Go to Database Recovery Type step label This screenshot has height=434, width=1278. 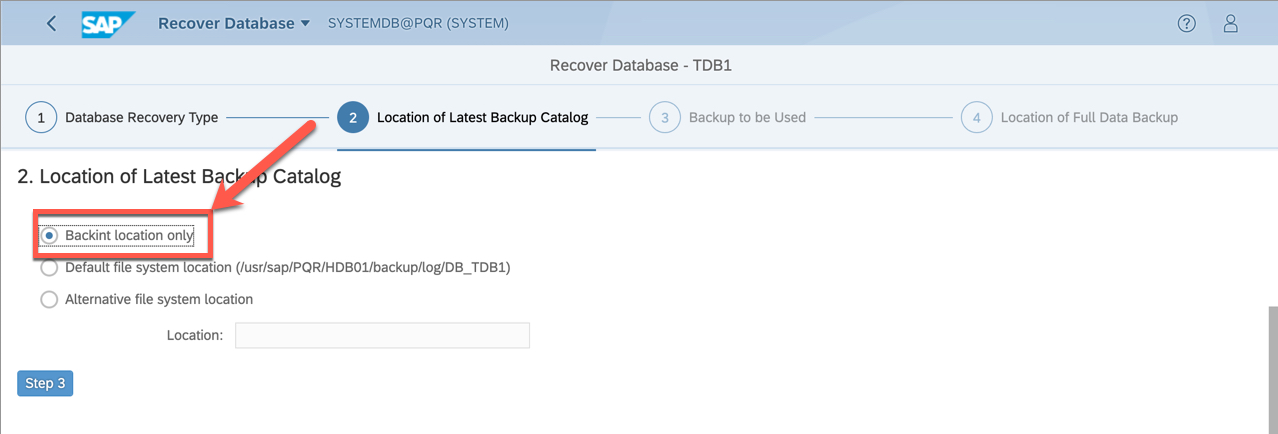point(141,117)
